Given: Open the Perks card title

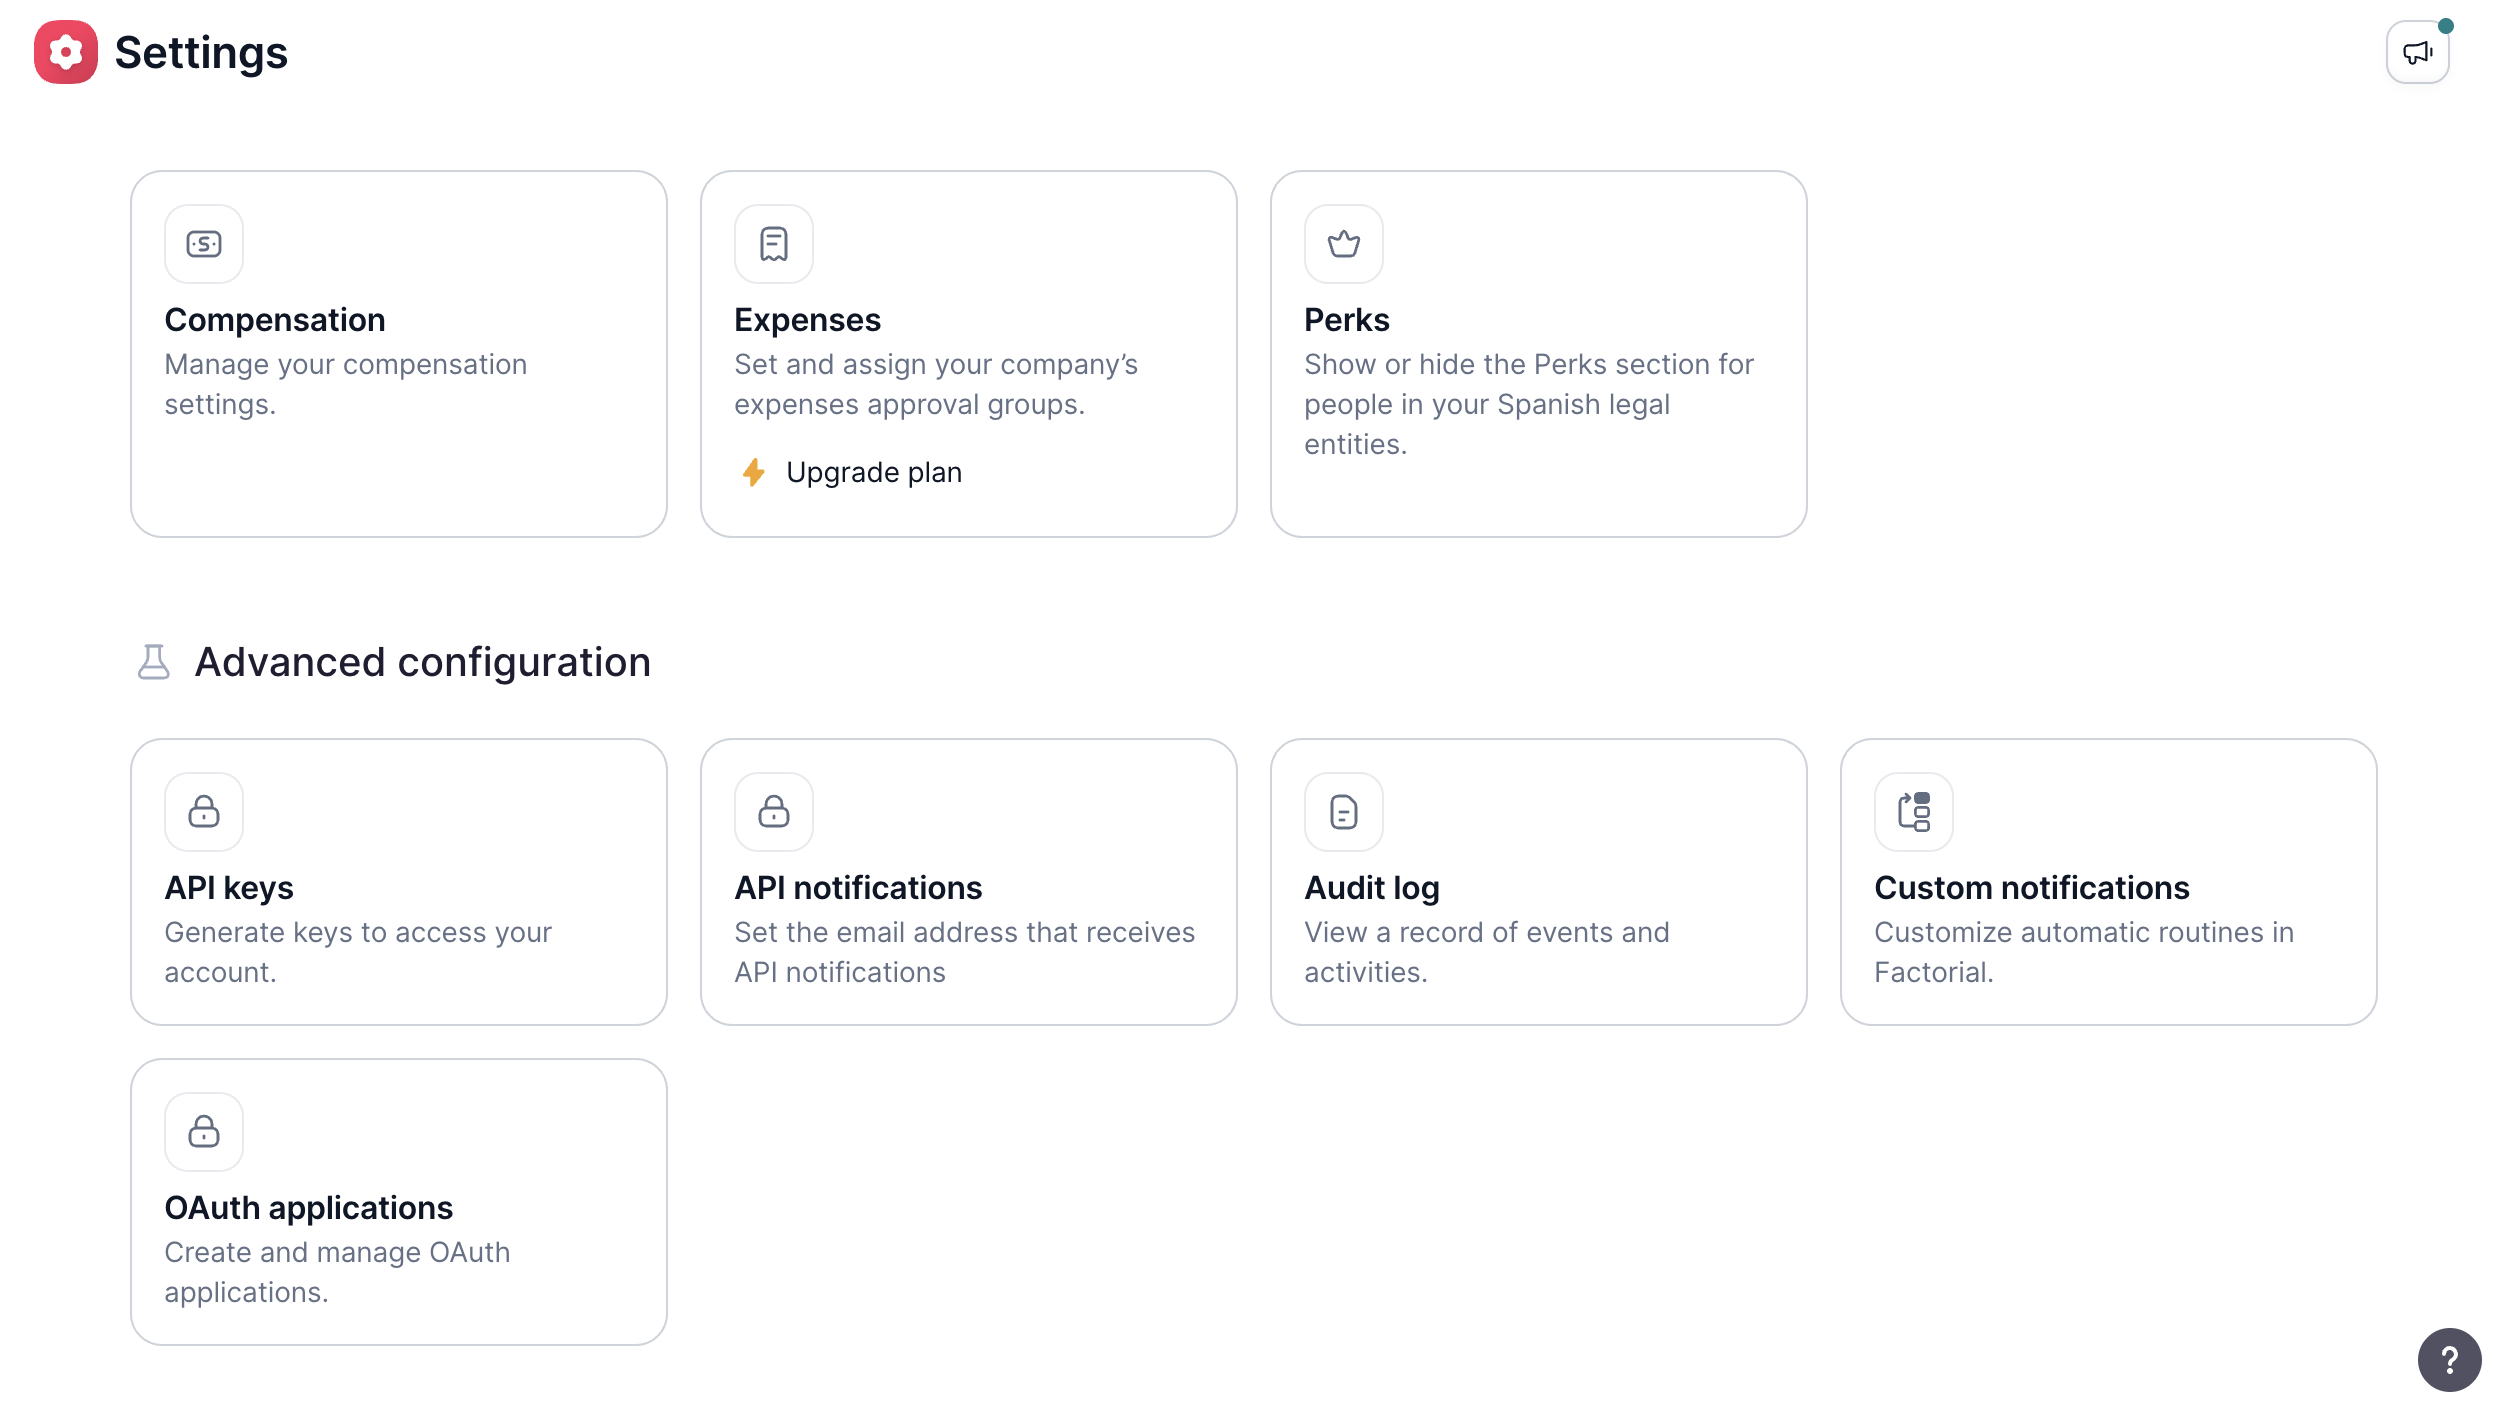Looking at the screenshot, I should [1346, 320].
